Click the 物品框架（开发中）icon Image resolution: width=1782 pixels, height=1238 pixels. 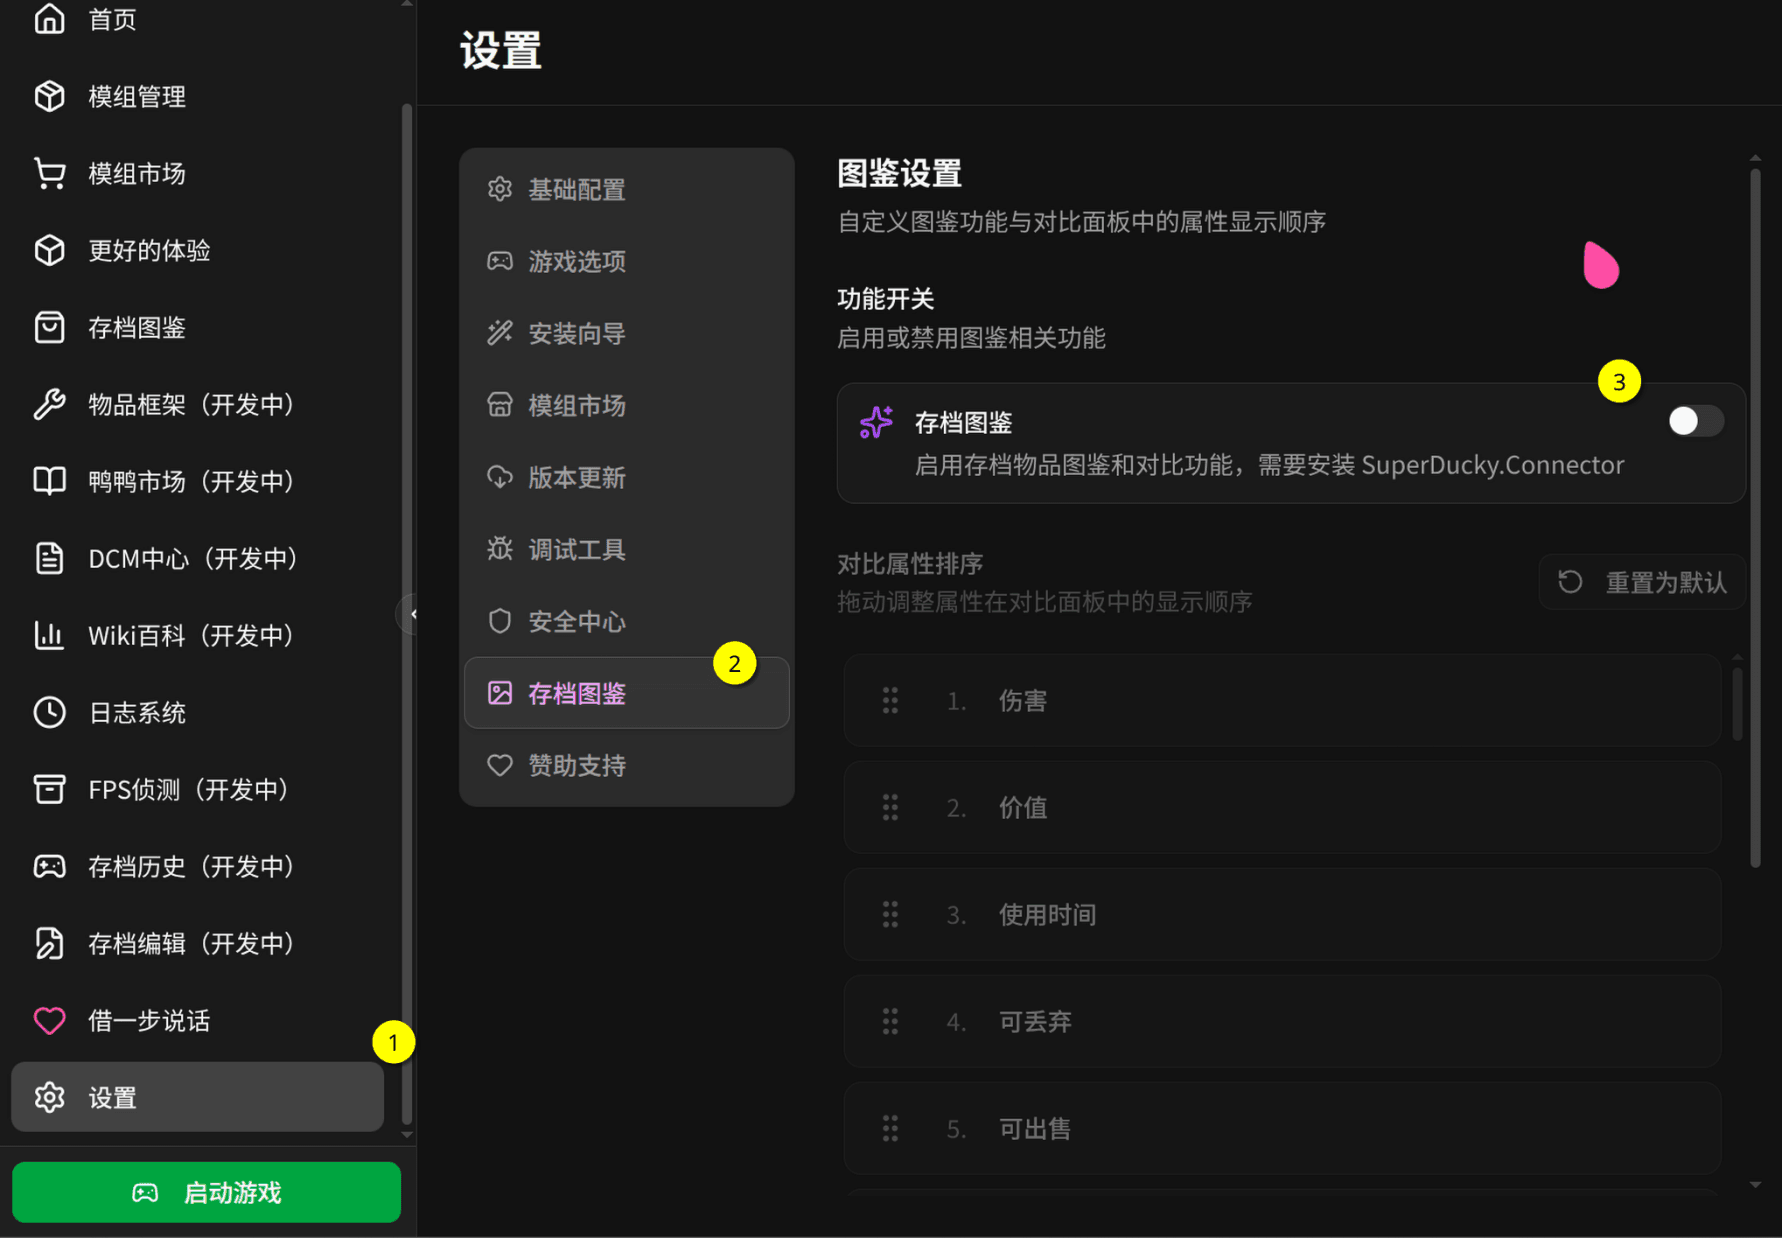pos(50,404)
